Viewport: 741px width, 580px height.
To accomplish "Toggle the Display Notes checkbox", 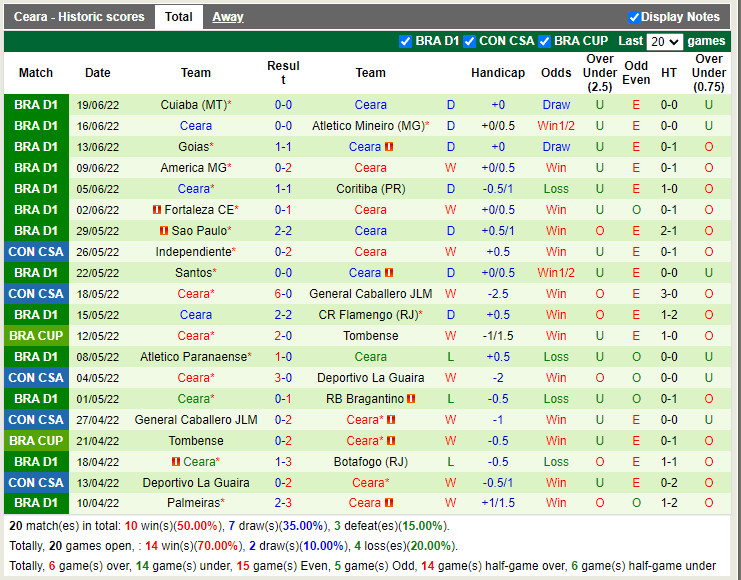I will tap(634, 17).
